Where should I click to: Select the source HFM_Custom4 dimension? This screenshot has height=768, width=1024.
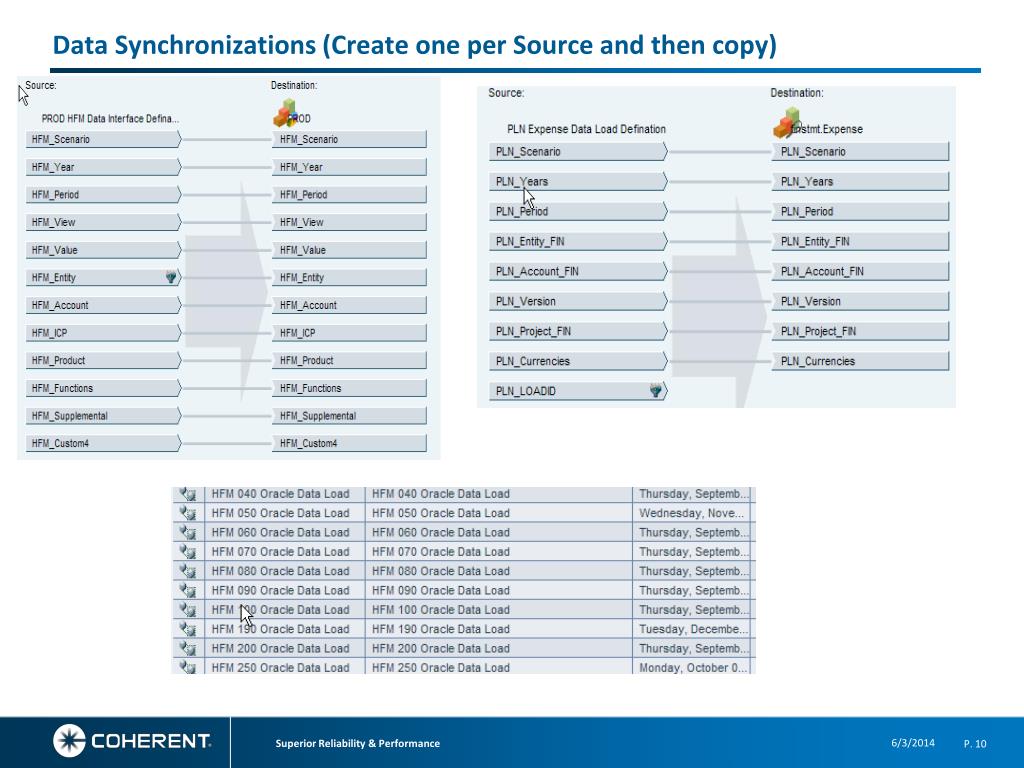point(103,443)
